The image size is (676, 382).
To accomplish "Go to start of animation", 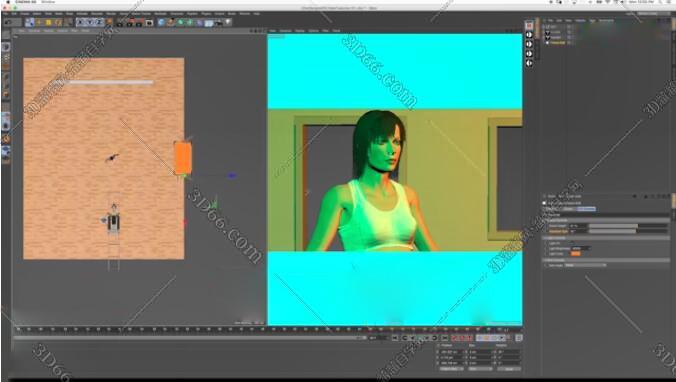I will [394, 338].
